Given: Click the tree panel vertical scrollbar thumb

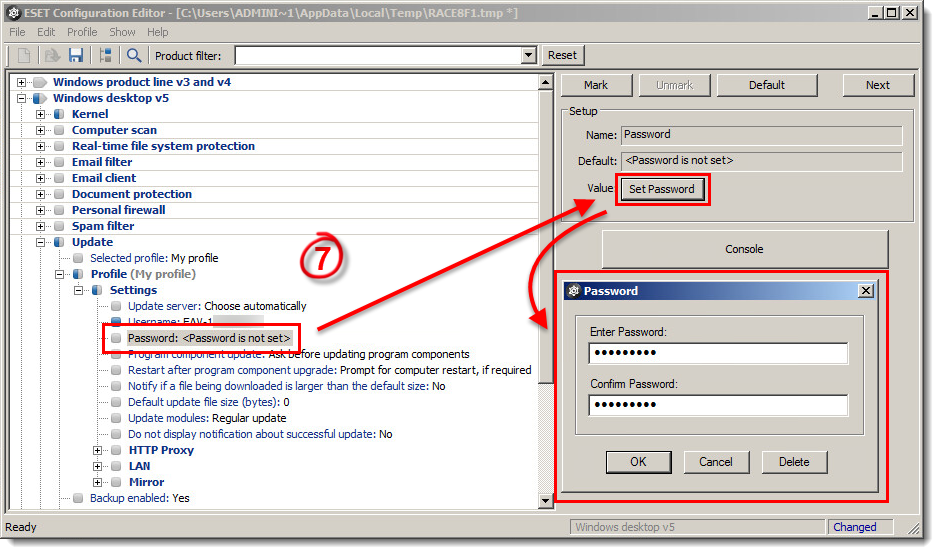Looking at the screenshot, I should [545, 235].
